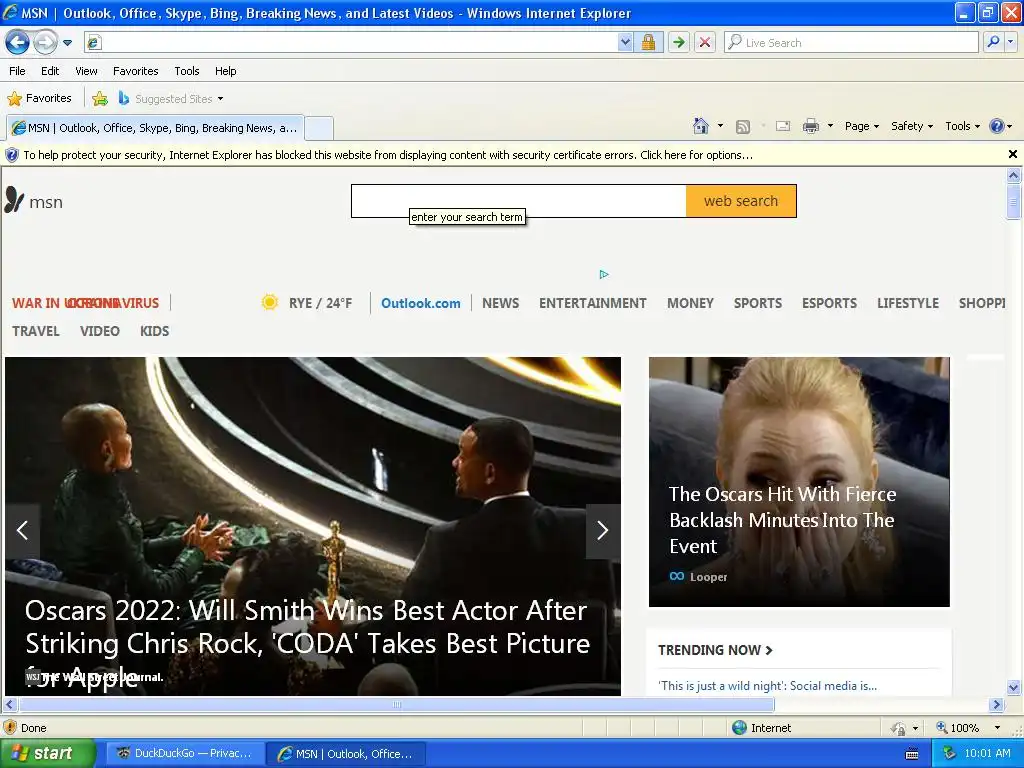Expand the address bar URL history dropdown
The width and height of the screenshot is (1024, 768).
coord(625,42)
